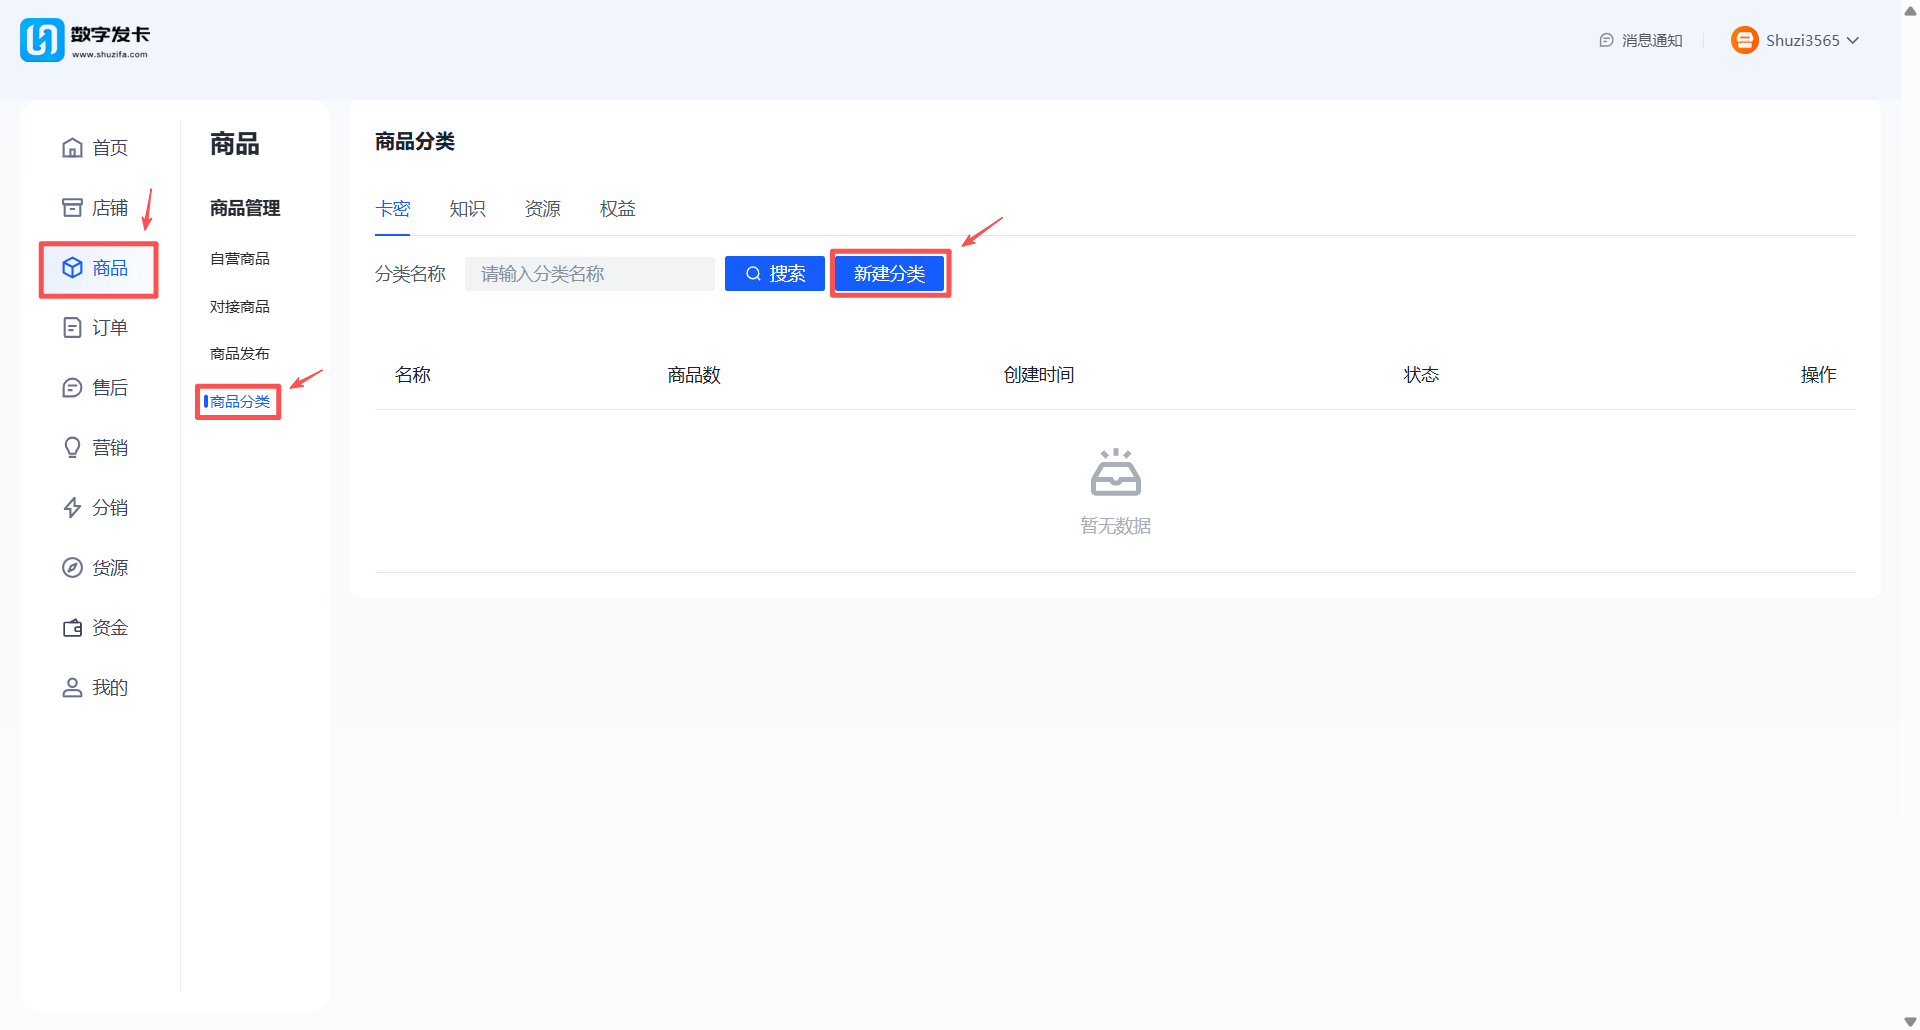Click the scrollbar down arrow
1920x1030 pixels.
click(1910, 1021)
